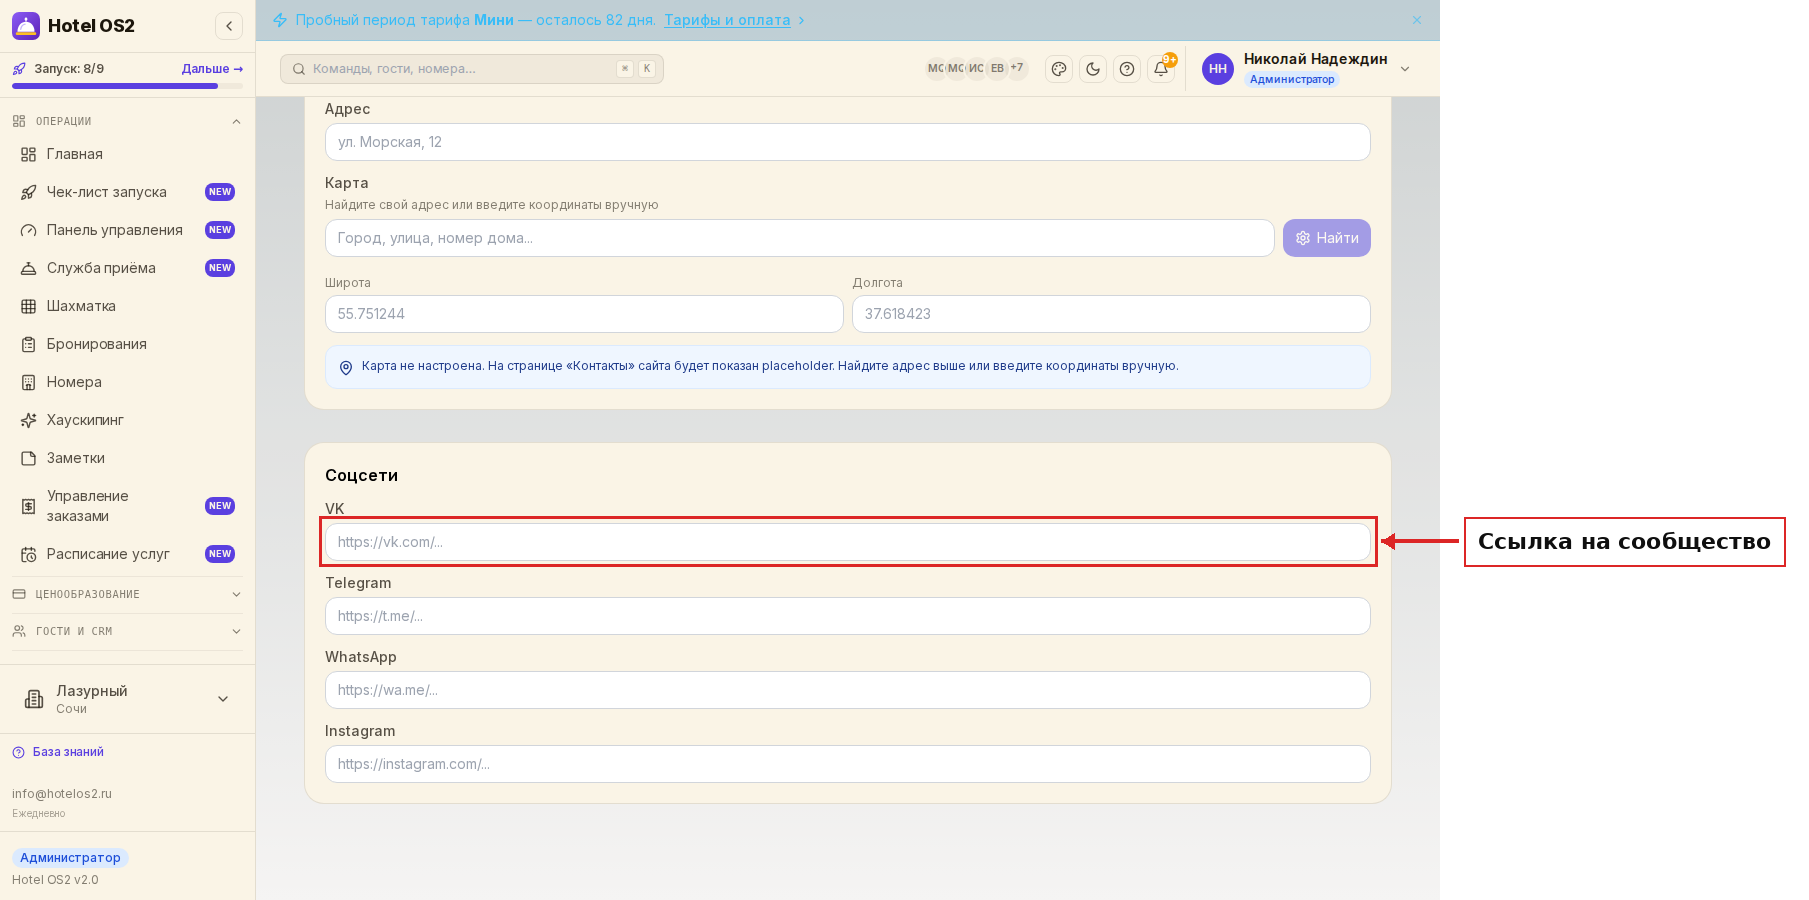Expand the ЦЕНООБРАЗОВАНИЕ section
This screenshot has width=1809, height=900.
tap(127, 594)
